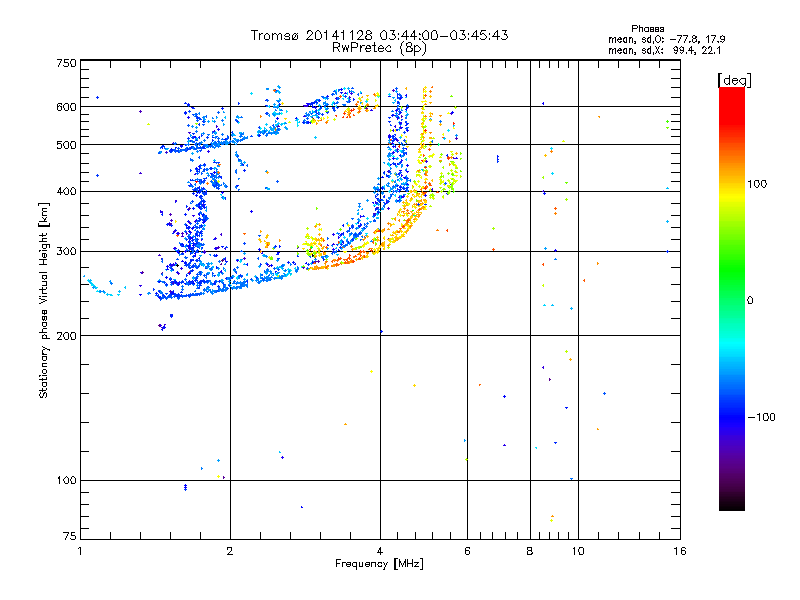800x600 pixels.
Task: Click the x-axis tick label '4'
Action: click(x=380, y=551)
